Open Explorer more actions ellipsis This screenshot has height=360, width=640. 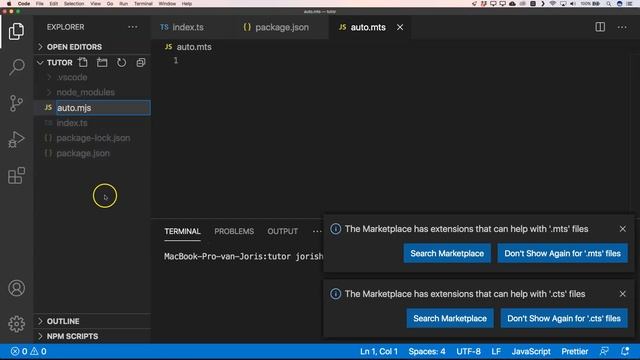133,27
